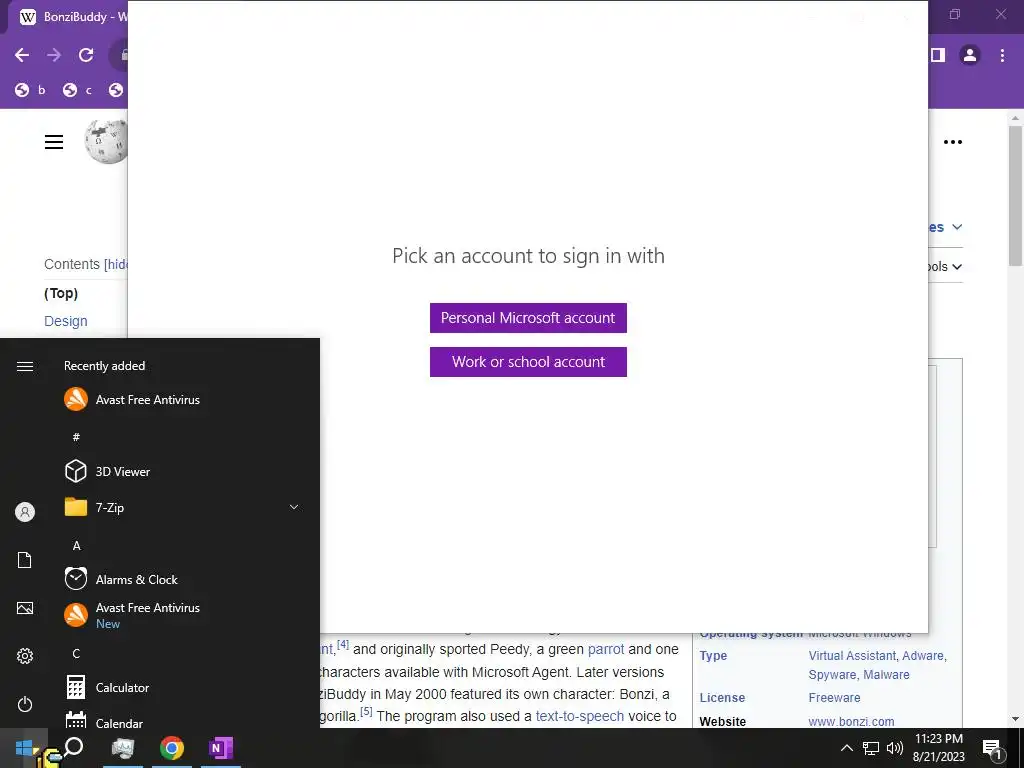This screenshot has height=768, width=1024.
Task: Click the Power icon in Start
Action: pos(25,704)
